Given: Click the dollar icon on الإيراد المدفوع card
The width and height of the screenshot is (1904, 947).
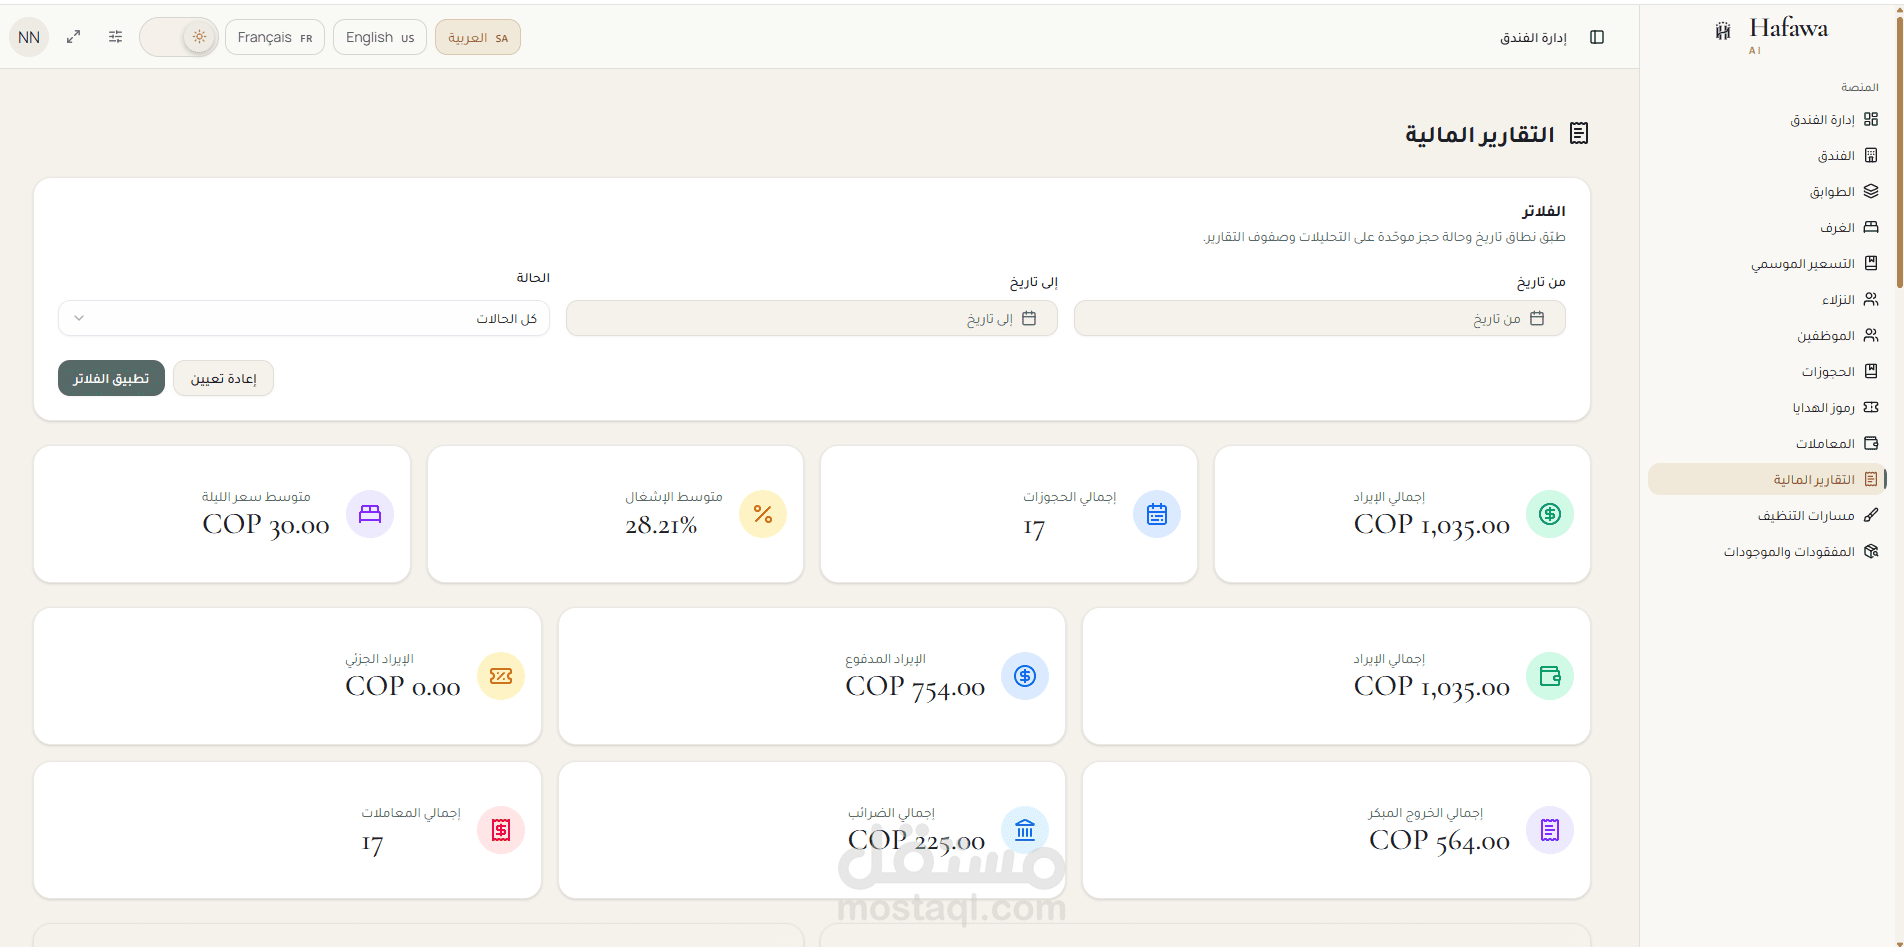Looking at the screenshot, I should [1025, 676].
